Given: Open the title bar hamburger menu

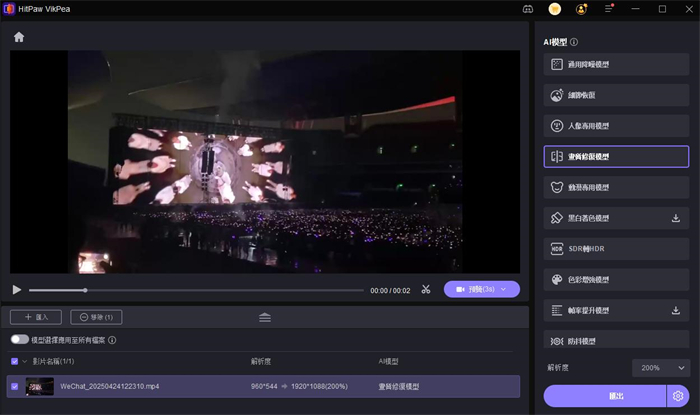Looking at the screenshot, I should (609, 9).
